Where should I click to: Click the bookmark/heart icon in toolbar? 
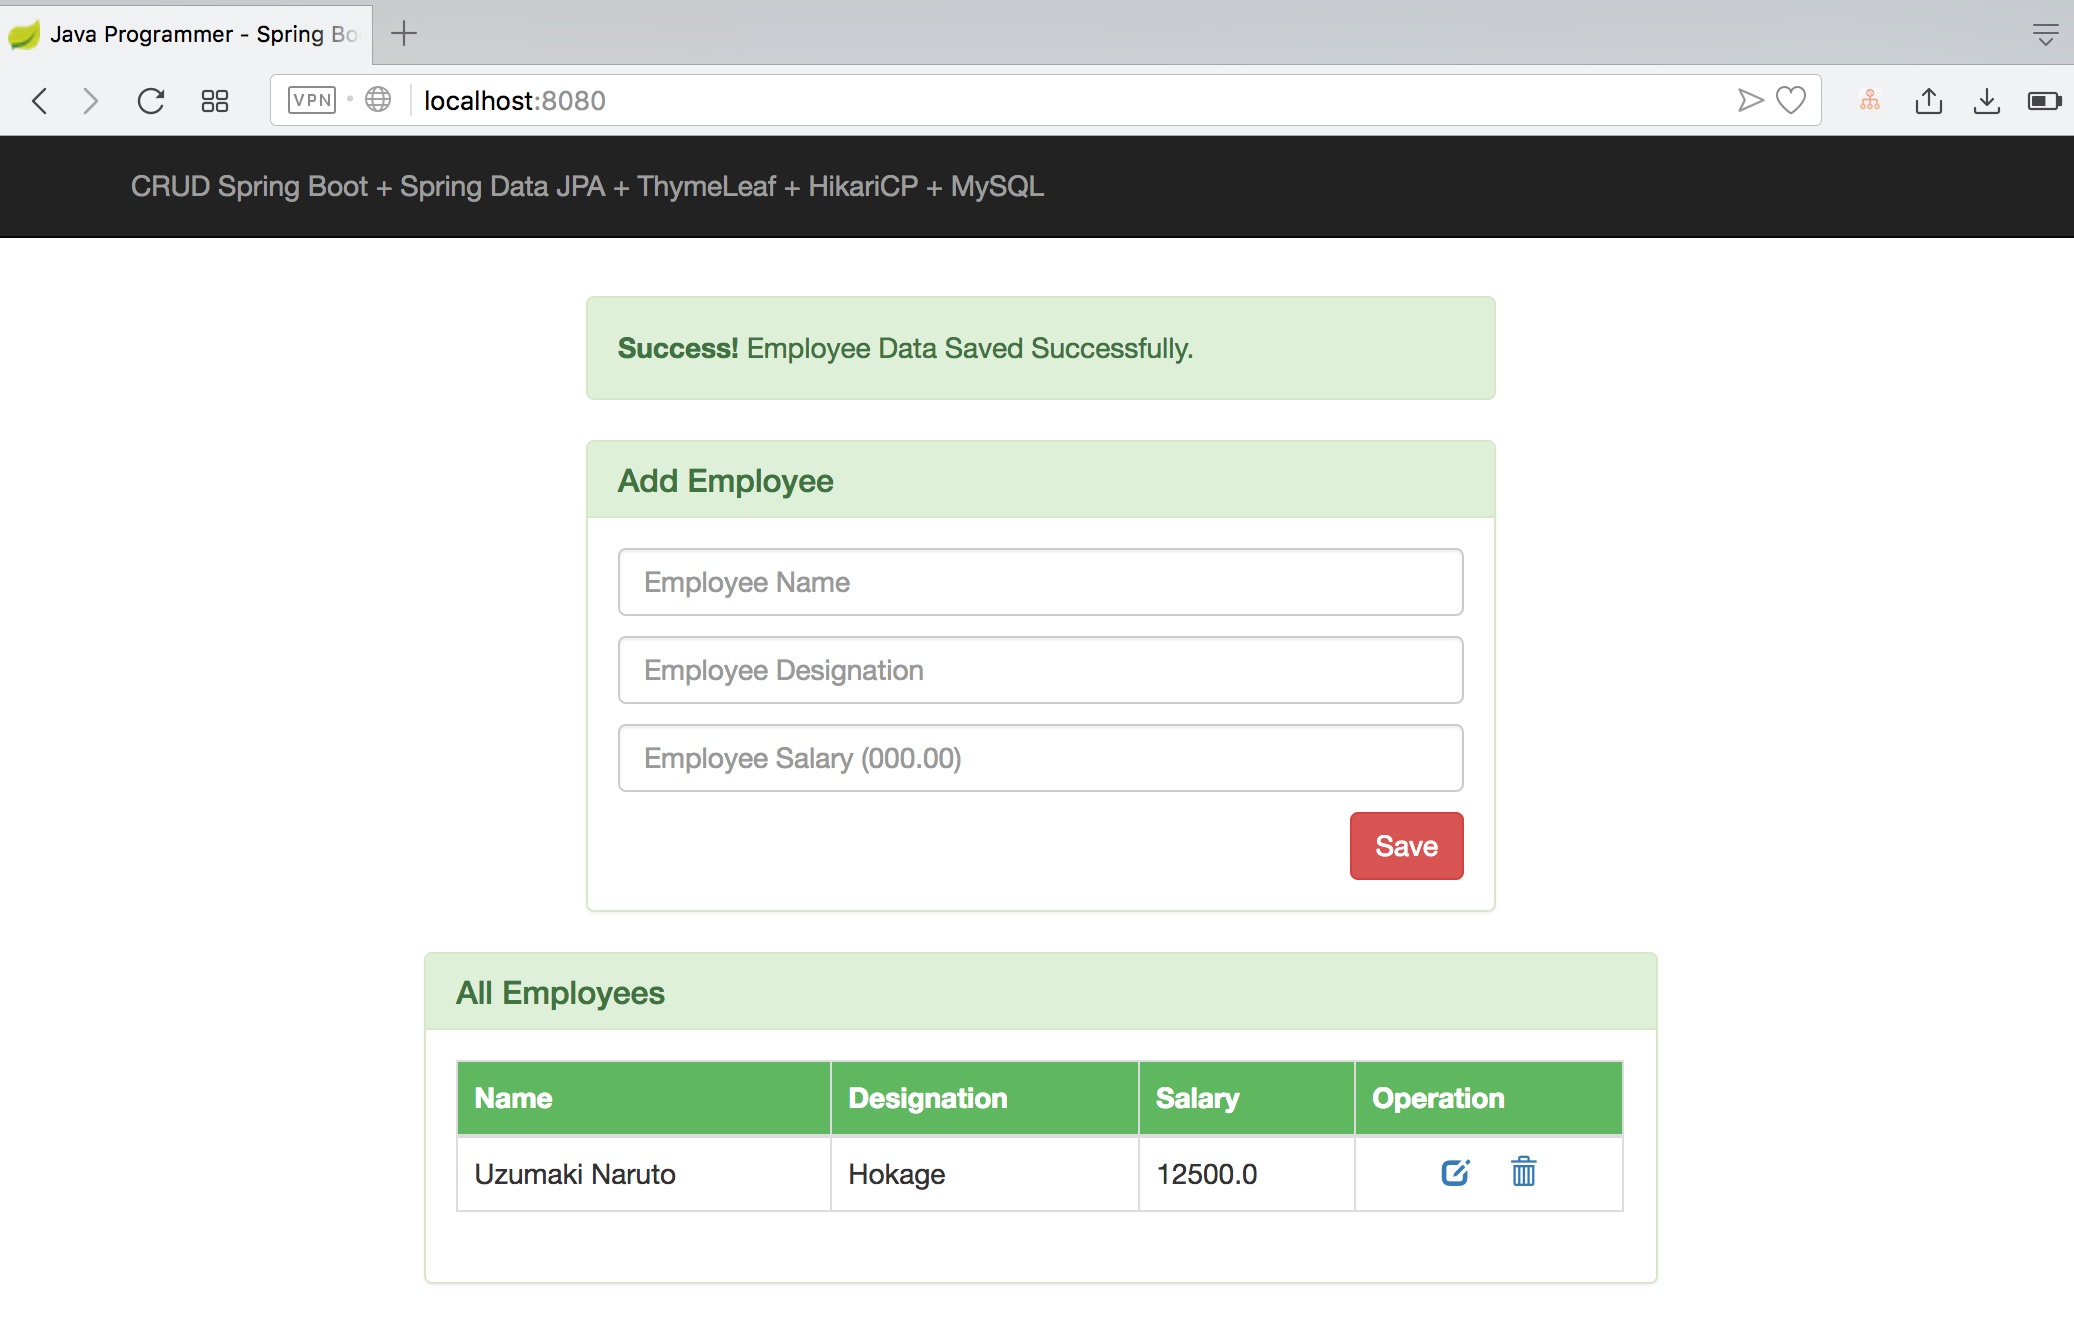[1790, 100]
